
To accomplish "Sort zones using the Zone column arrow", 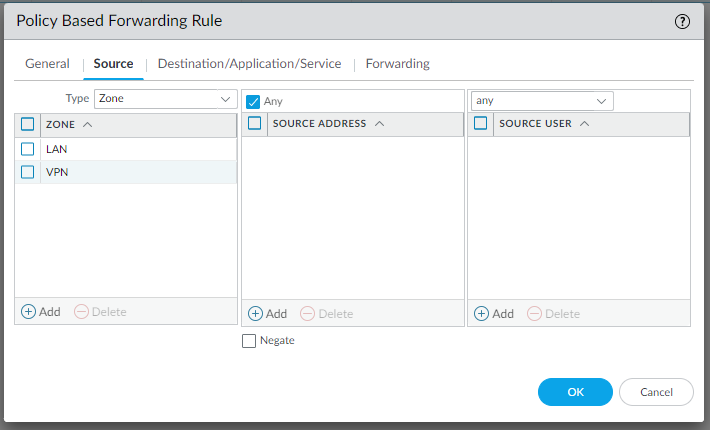I will click(88, 124).
